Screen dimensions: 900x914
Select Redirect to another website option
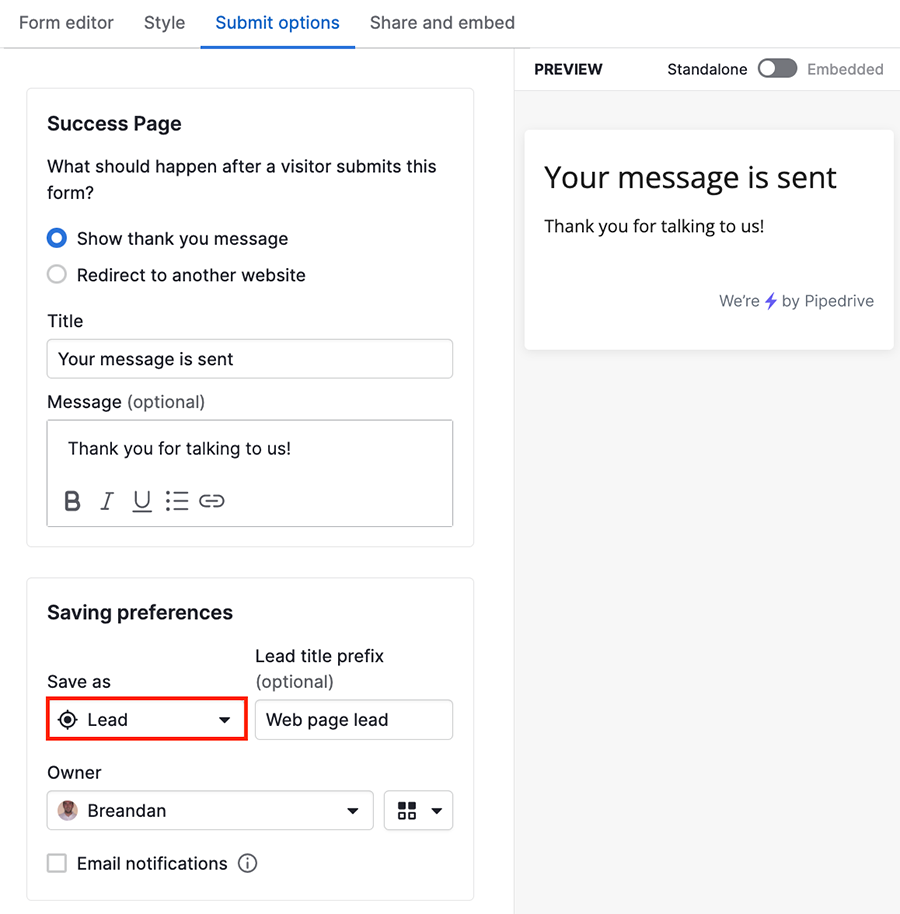coord(57,275)
